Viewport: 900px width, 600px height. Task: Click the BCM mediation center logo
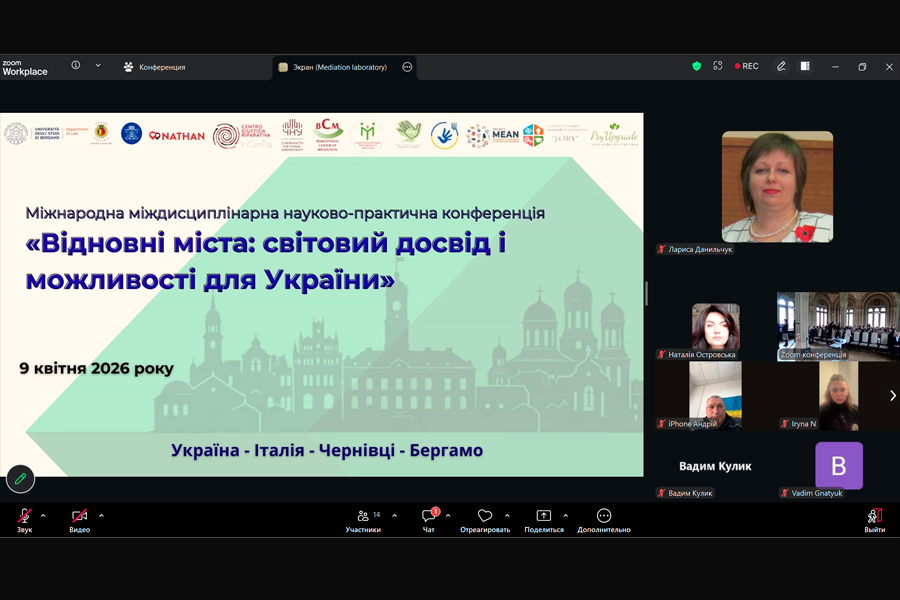click(327, 134)
